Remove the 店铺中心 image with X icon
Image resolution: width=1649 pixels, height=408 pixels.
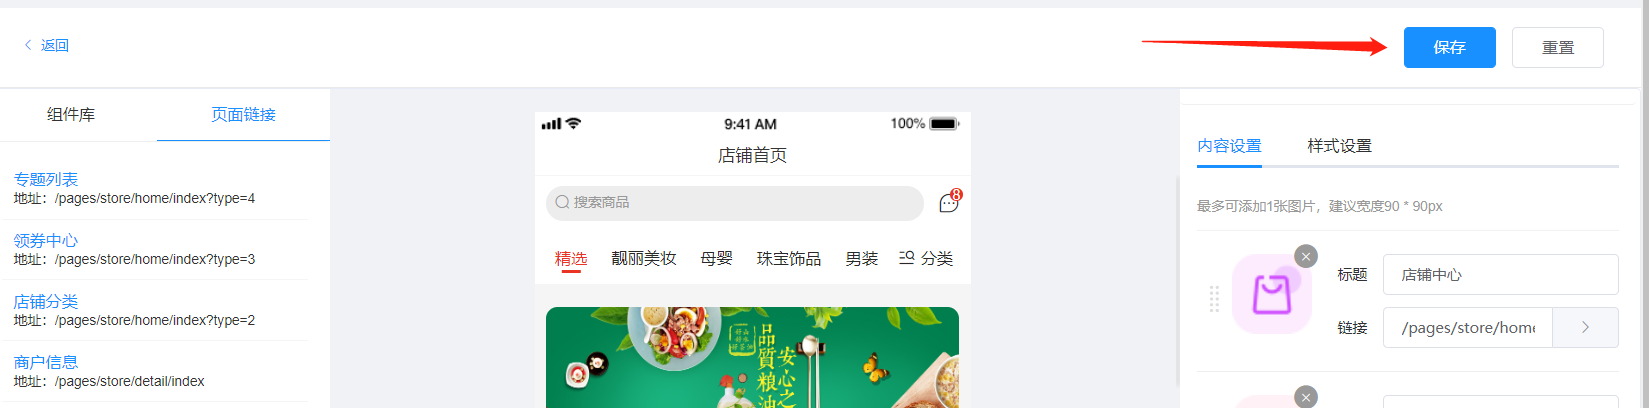point(1306,256)
